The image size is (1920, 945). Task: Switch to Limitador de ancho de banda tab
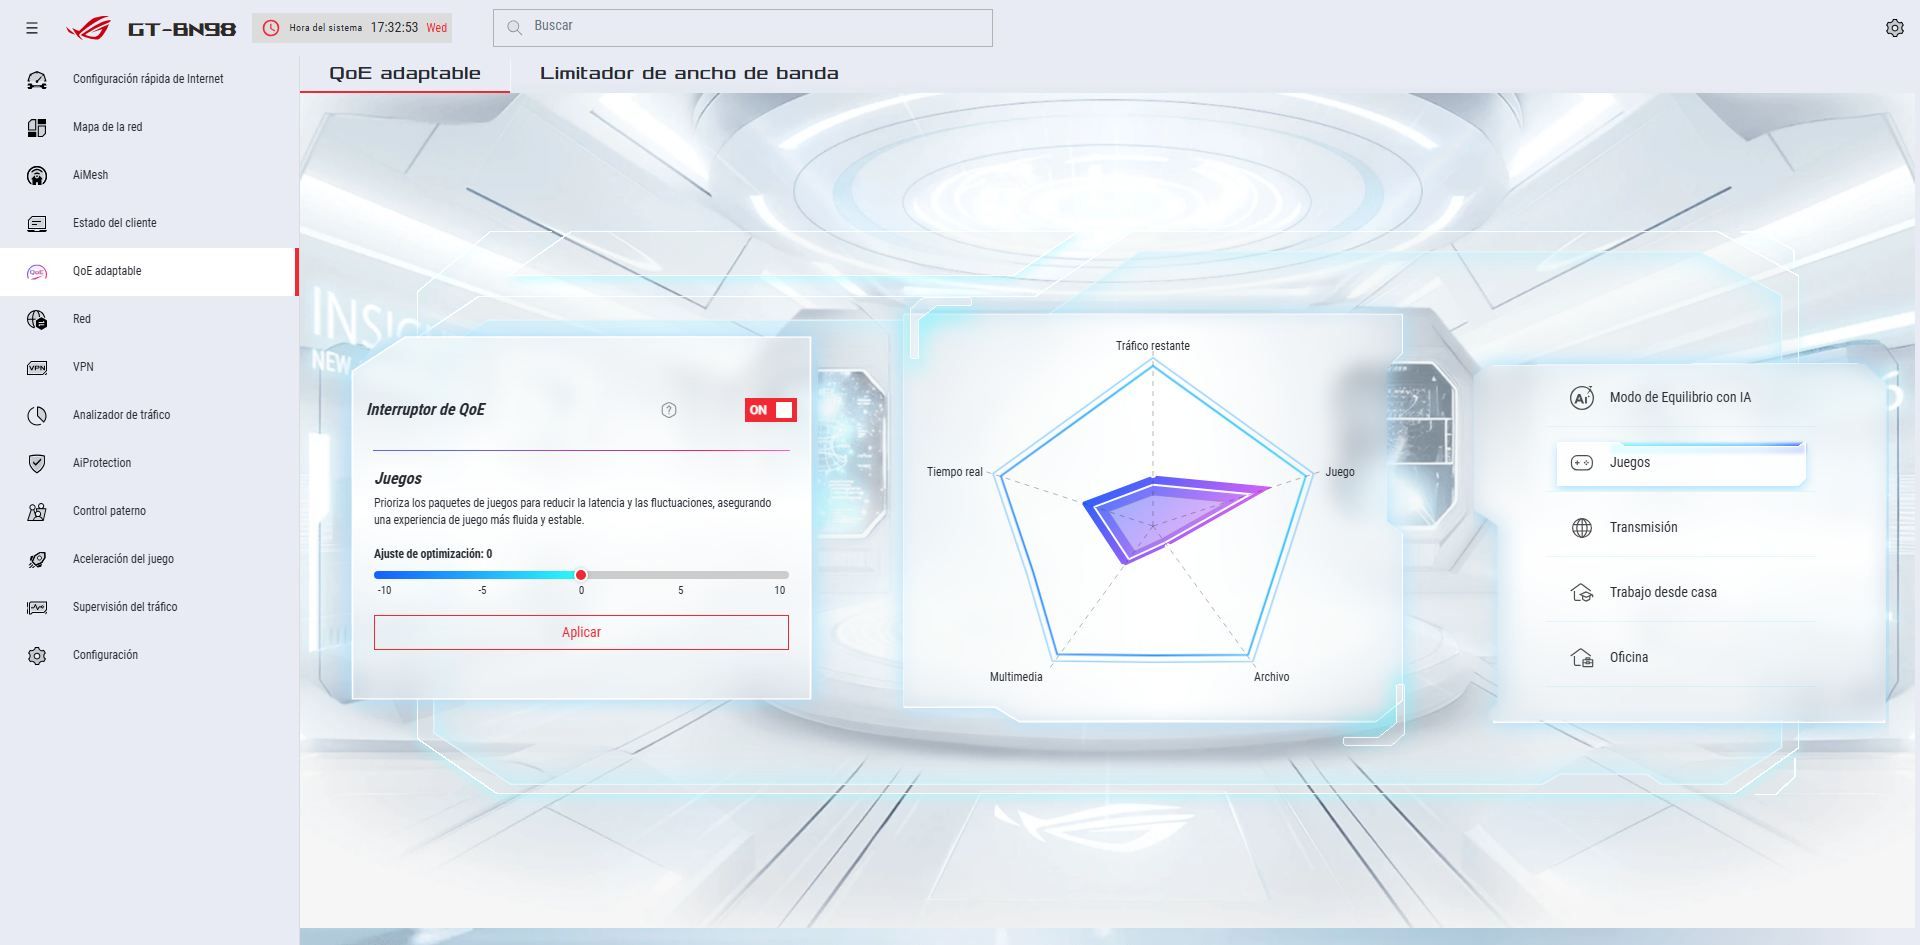[689, 73]
